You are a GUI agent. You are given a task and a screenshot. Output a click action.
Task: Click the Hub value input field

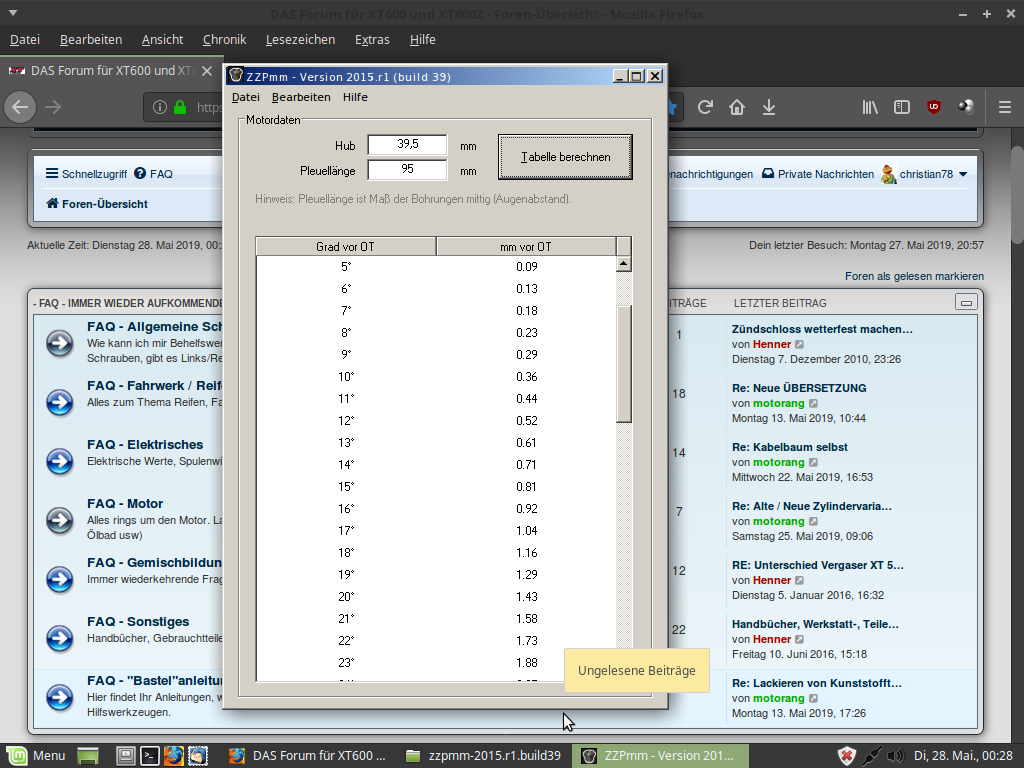[x=407, y=145]
